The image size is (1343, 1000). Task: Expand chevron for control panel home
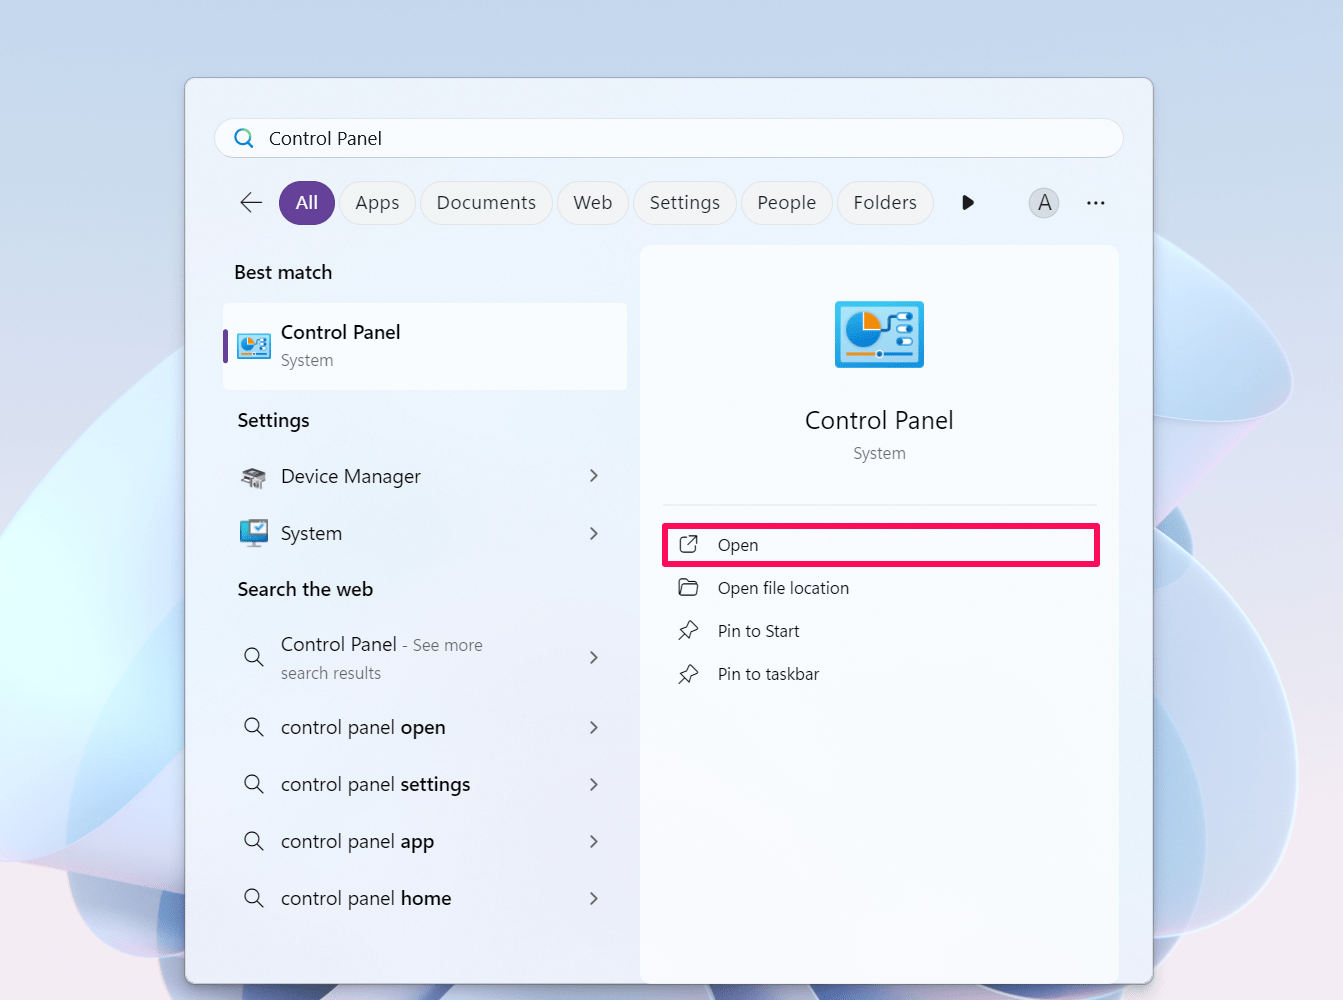point(594,898)
